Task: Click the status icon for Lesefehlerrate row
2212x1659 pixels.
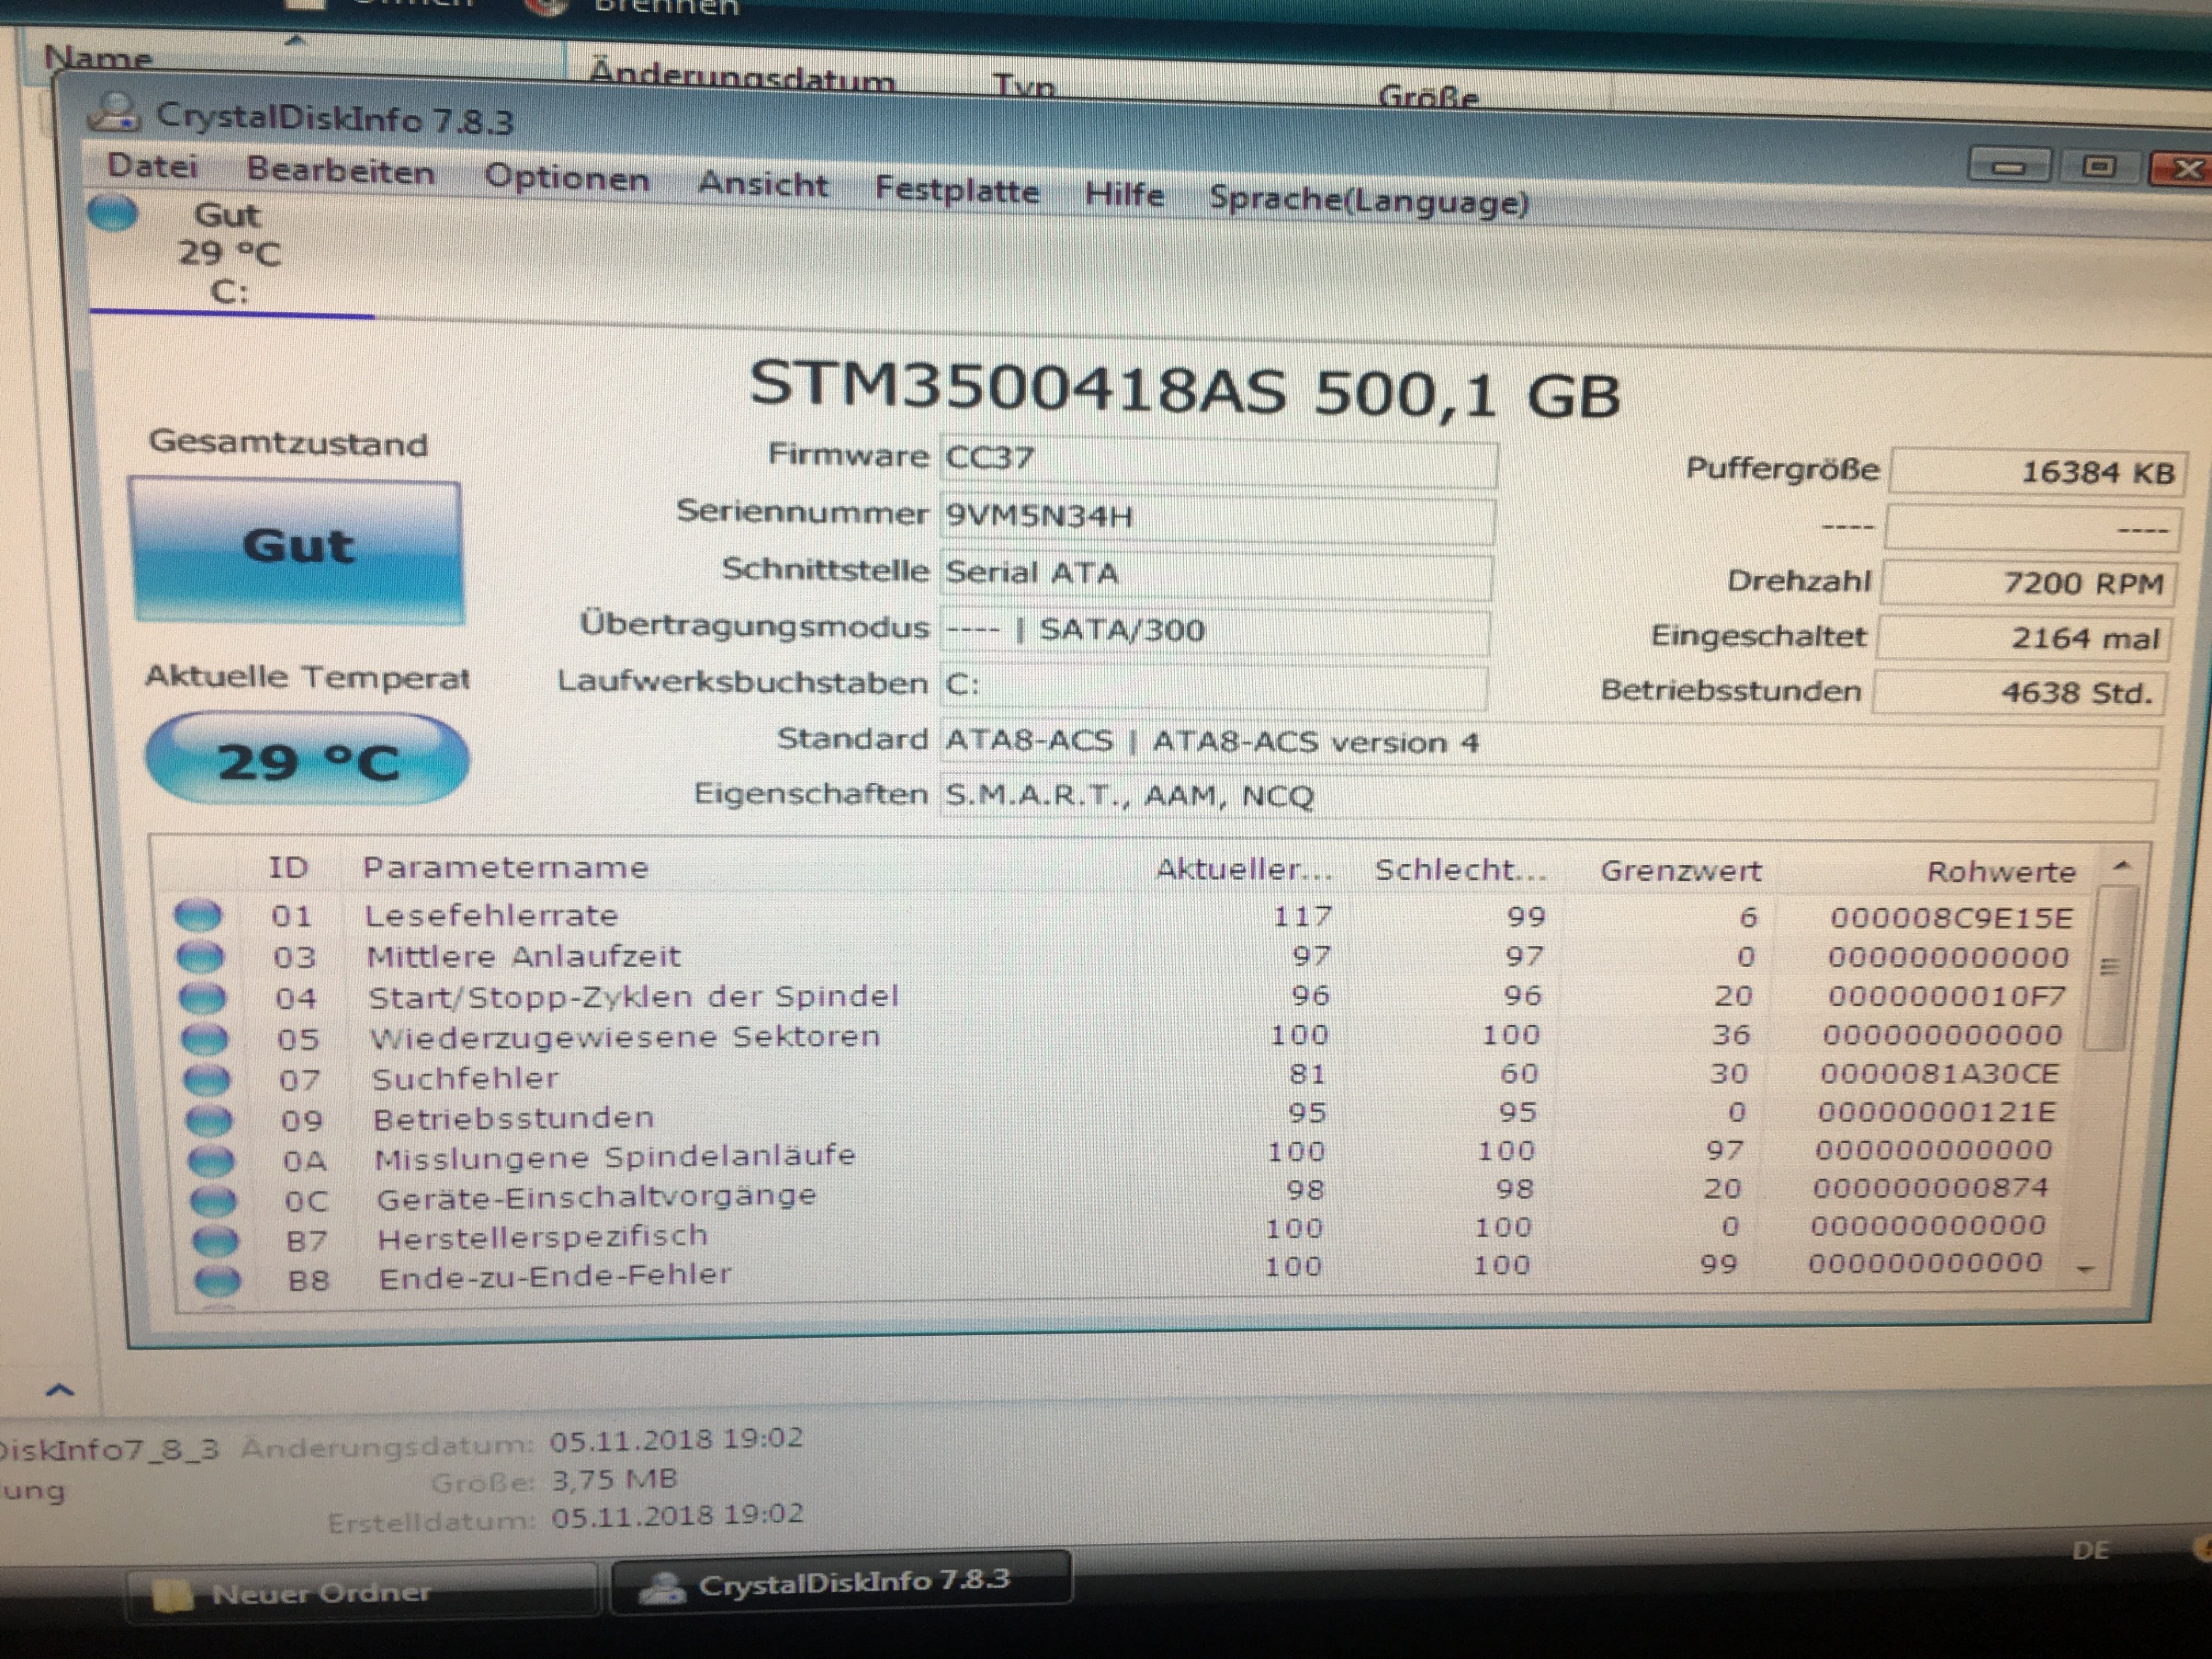Action: (x=198, y=914)
